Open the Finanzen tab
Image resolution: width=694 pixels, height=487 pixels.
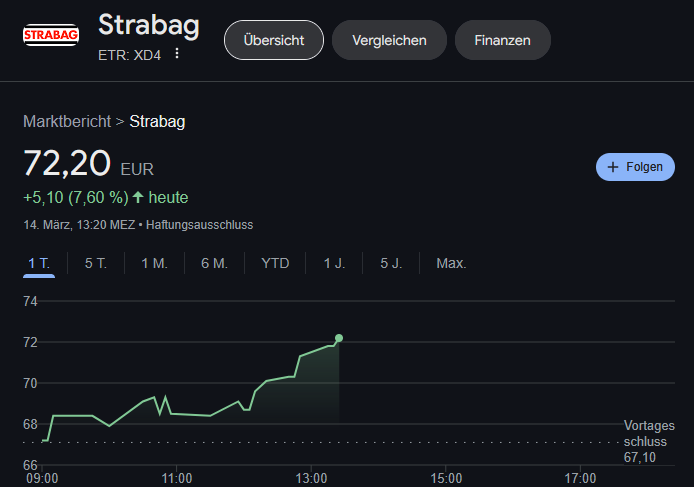coord(503,40)
